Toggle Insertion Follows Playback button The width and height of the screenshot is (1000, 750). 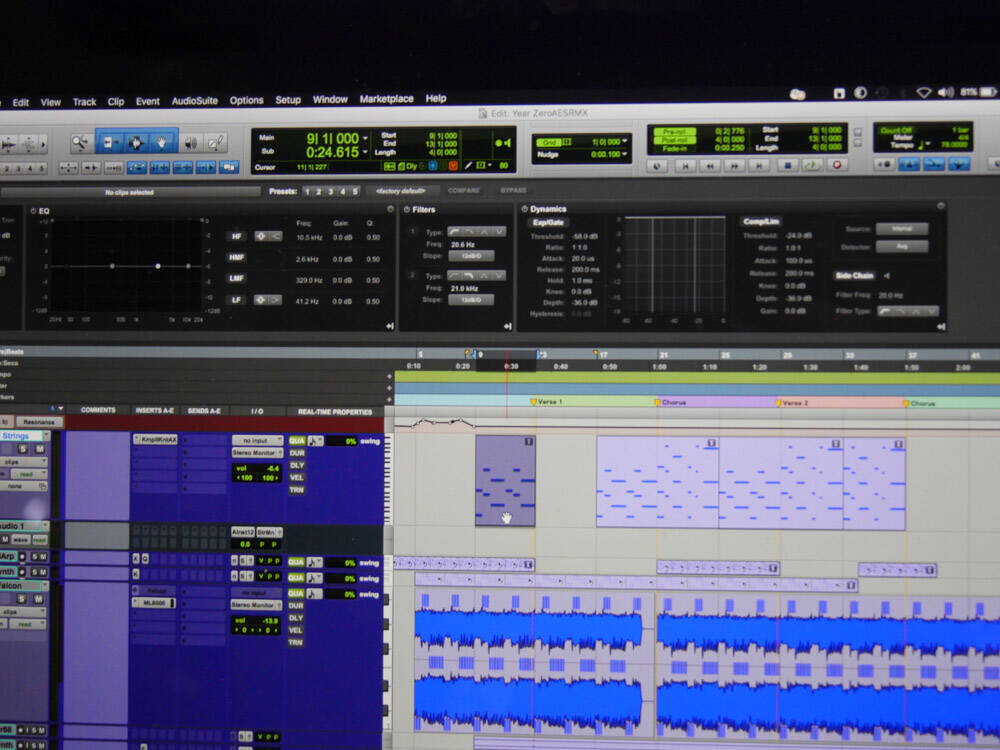[205, 168]
